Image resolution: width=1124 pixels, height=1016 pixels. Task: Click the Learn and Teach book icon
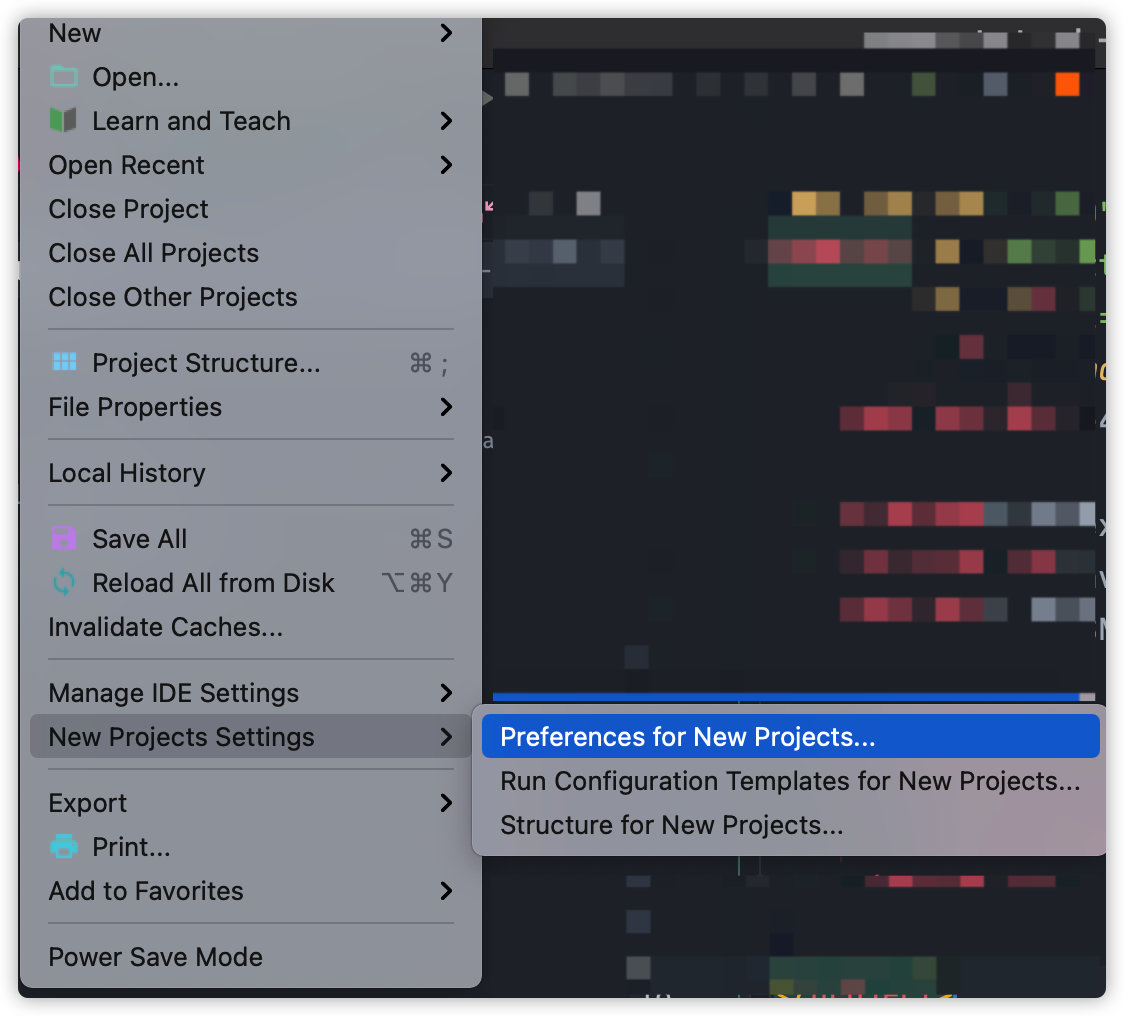pos(64,121)
